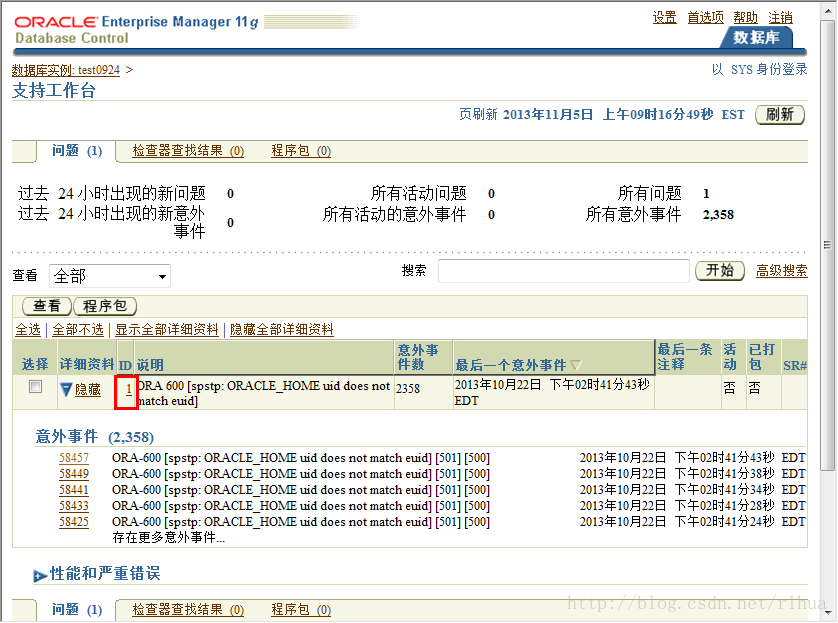
Task: Open the 高级搜索 link
Action: 781,271
